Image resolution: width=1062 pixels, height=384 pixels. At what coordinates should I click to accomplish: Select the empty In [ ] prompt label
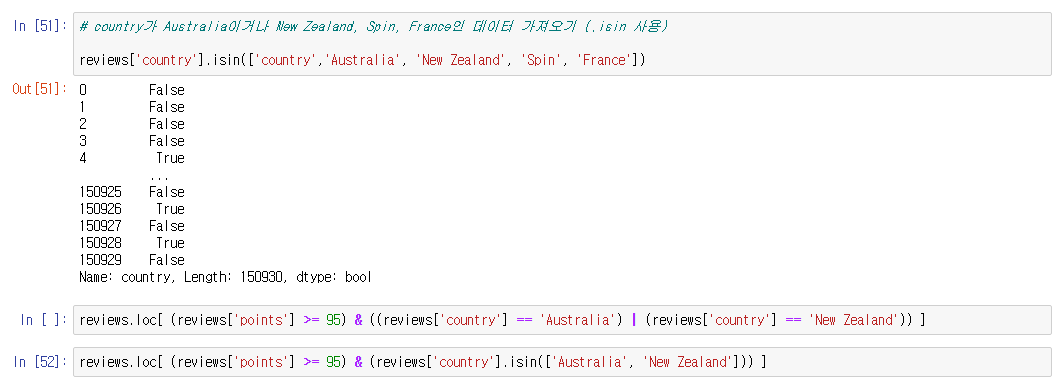43,320
